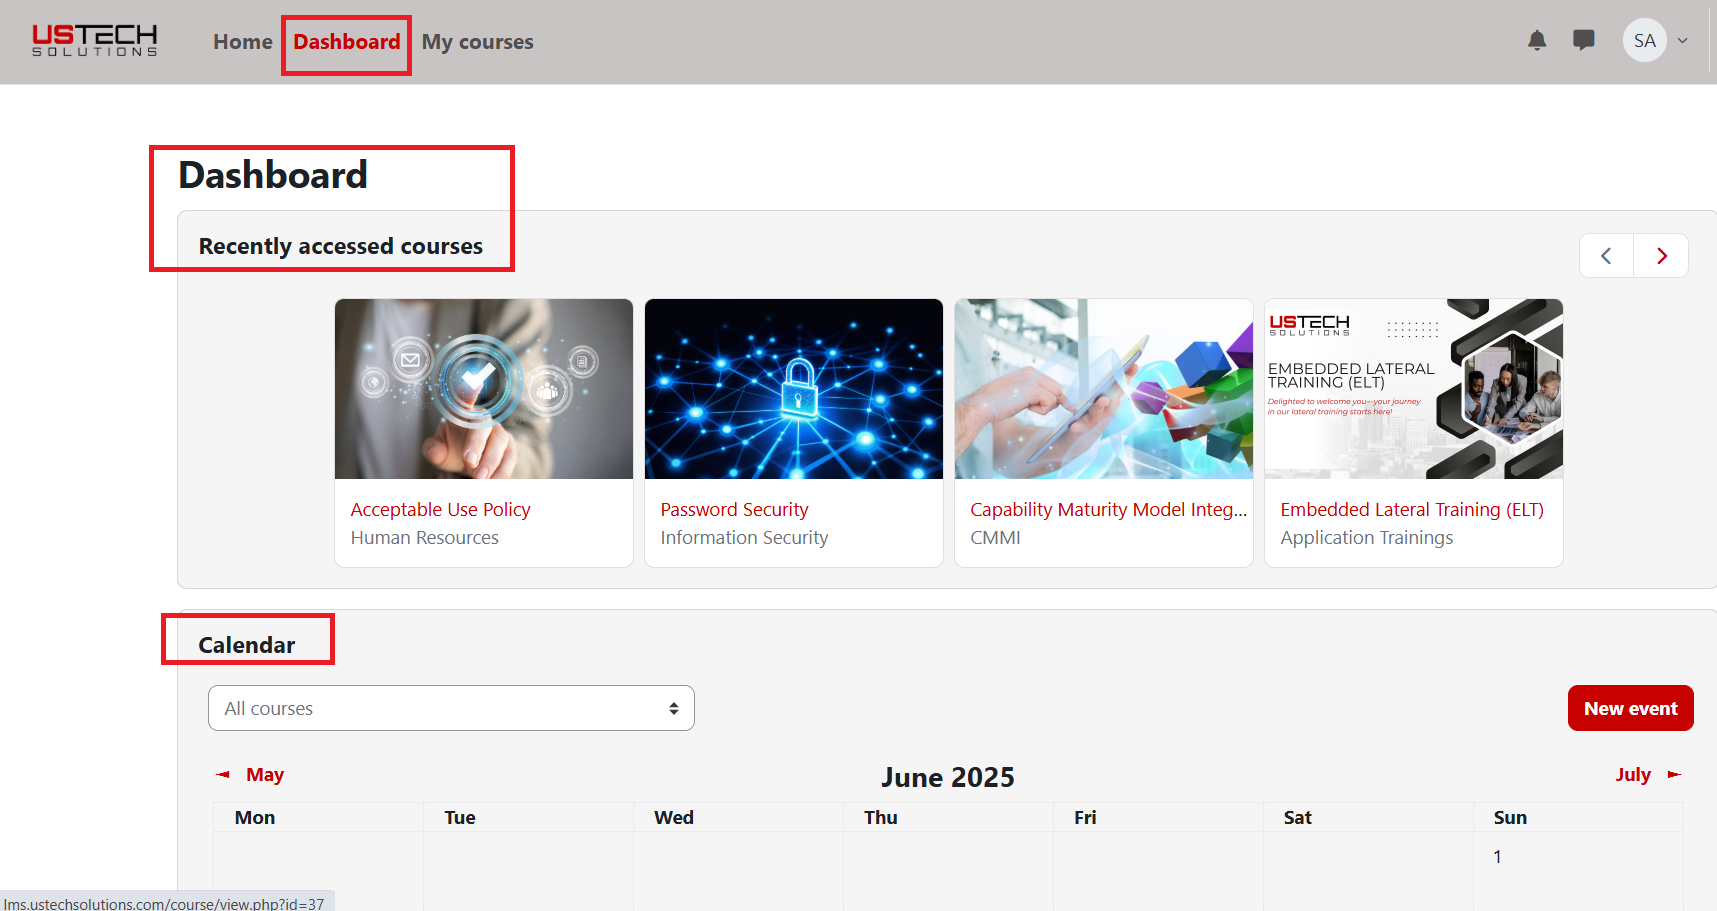Click the Acceptable Use Policy link
1717x911 pixels.
pyautogui.click(x=441, y=510)
